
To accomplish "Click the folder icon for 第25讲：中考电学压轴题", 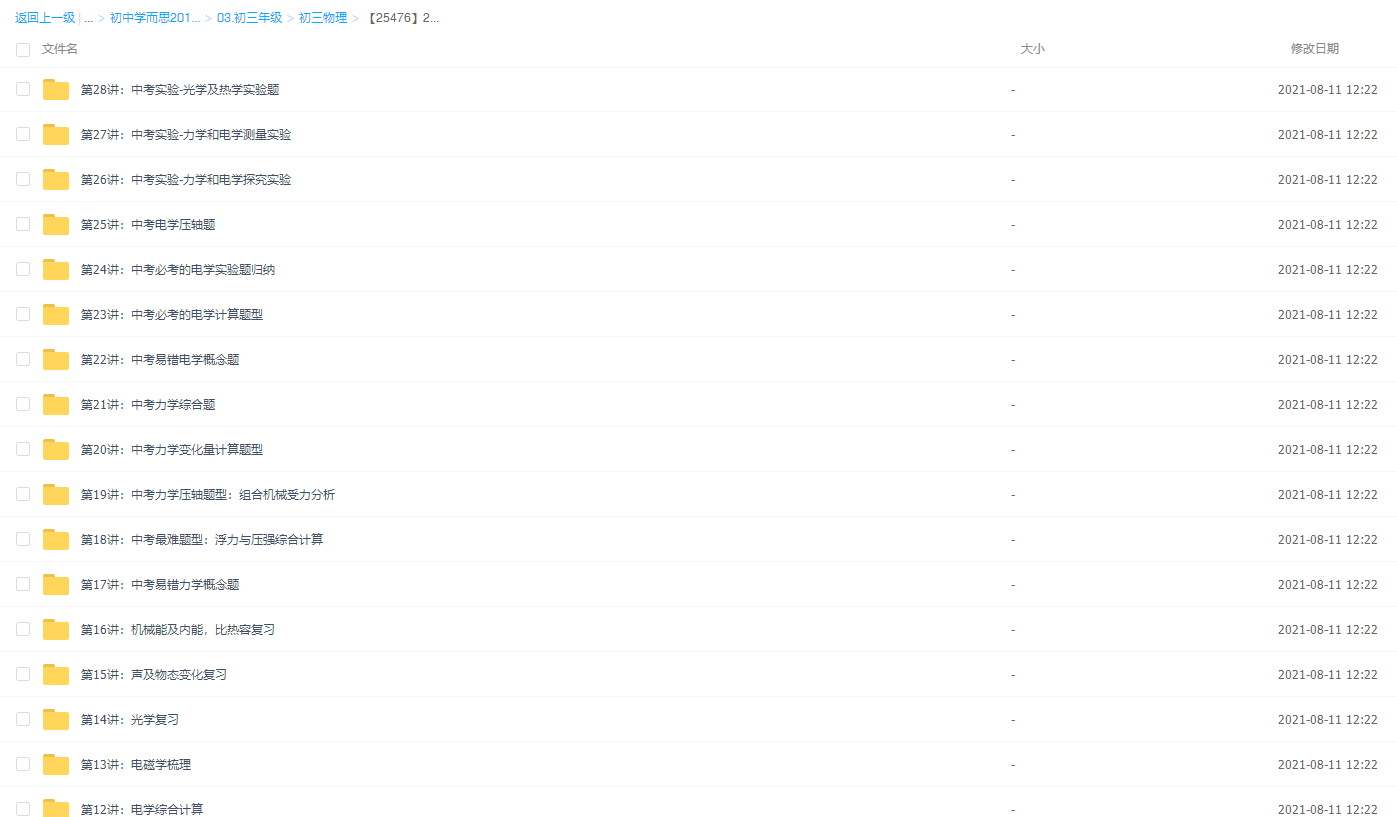I will 56,225.
